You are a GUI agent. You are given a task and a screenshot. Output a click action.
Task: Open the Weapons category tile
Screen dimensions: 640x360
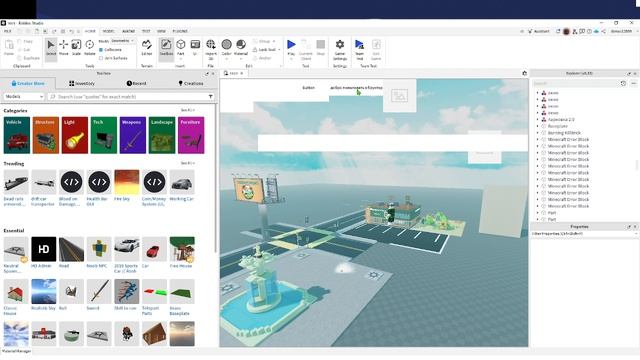[133, 135]
